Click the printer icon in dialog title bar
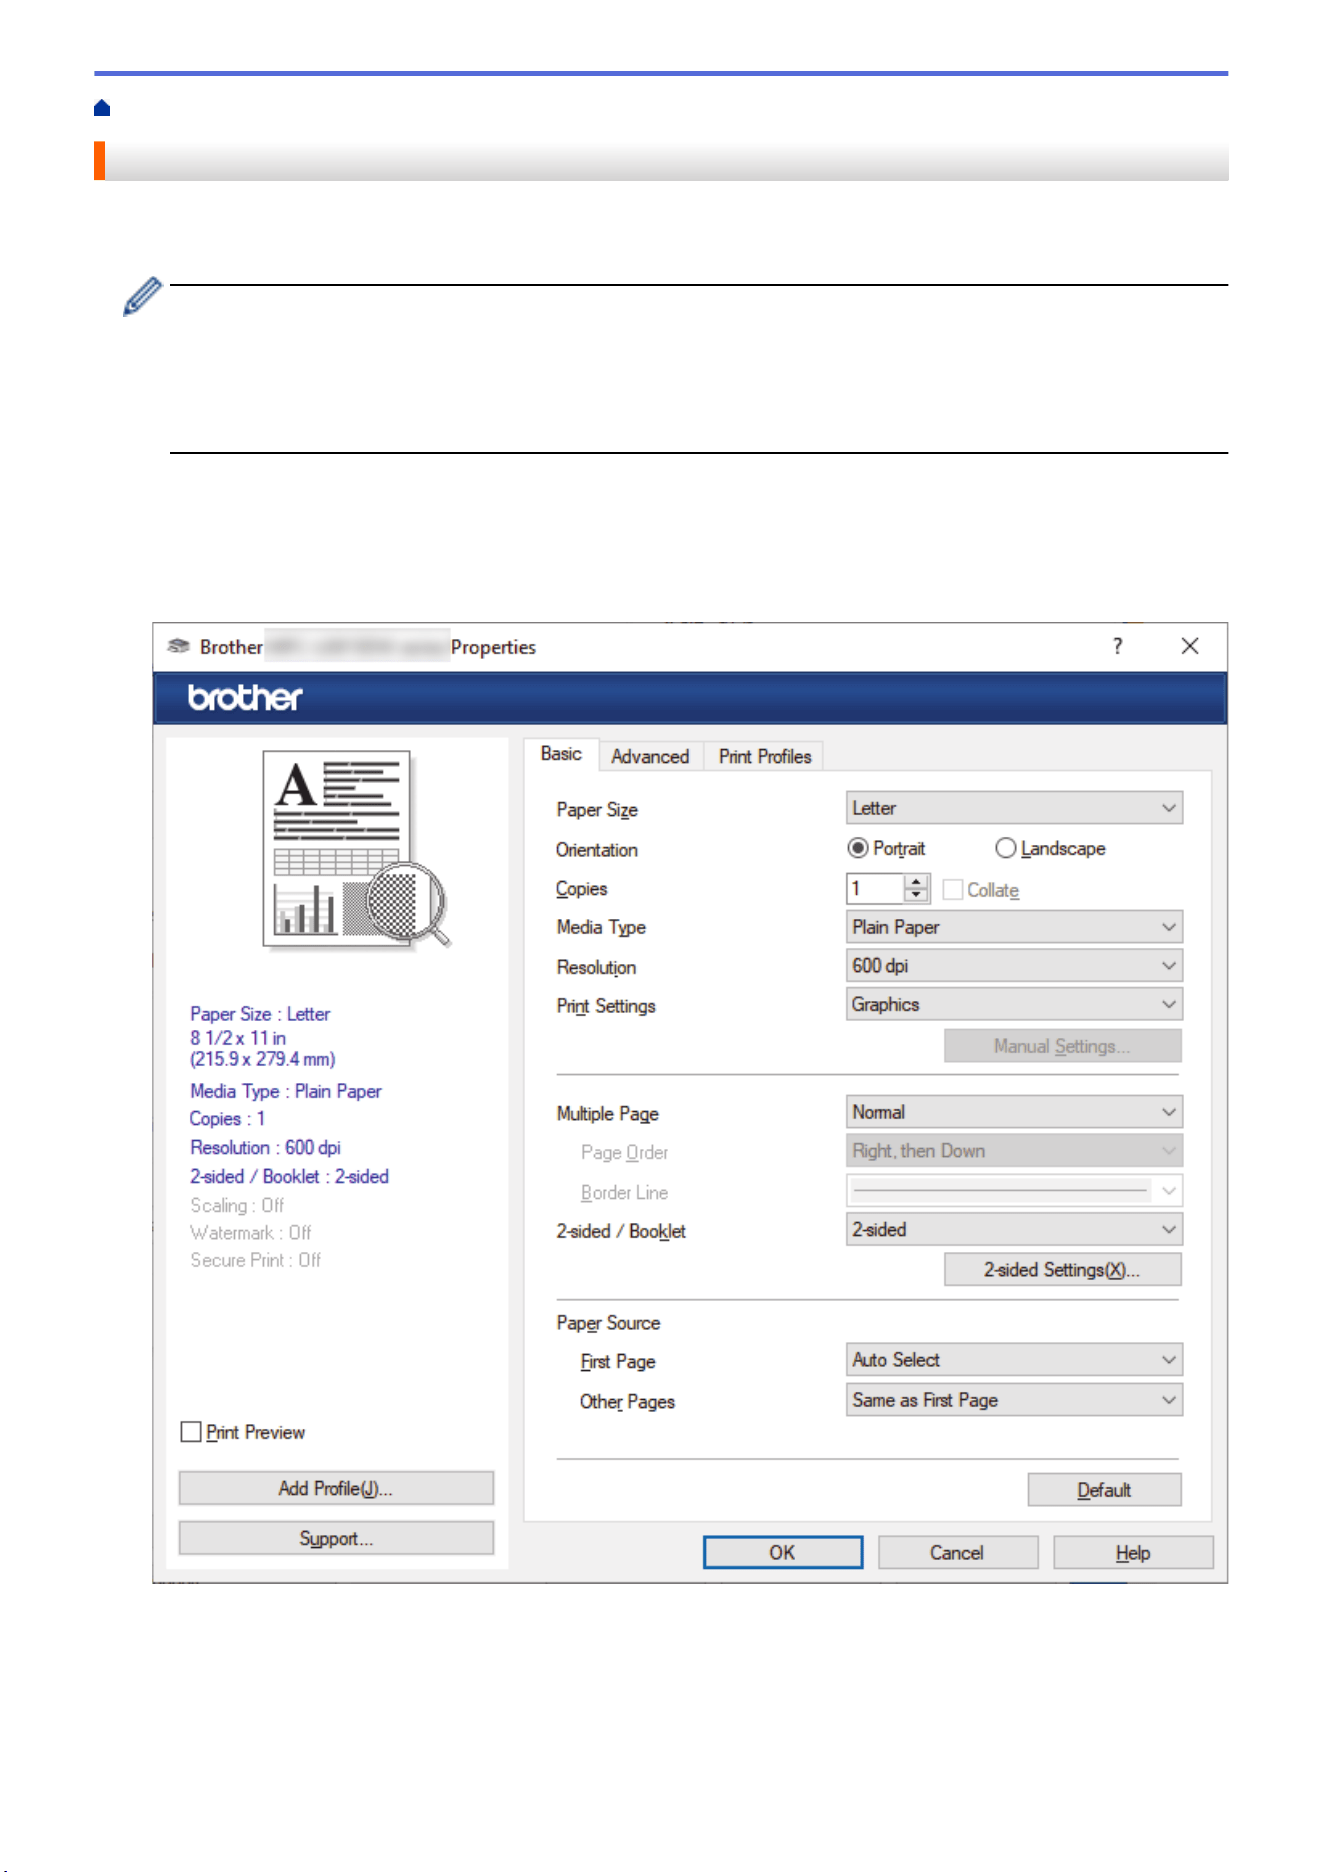The image size is (1324, 1872). 178,646
